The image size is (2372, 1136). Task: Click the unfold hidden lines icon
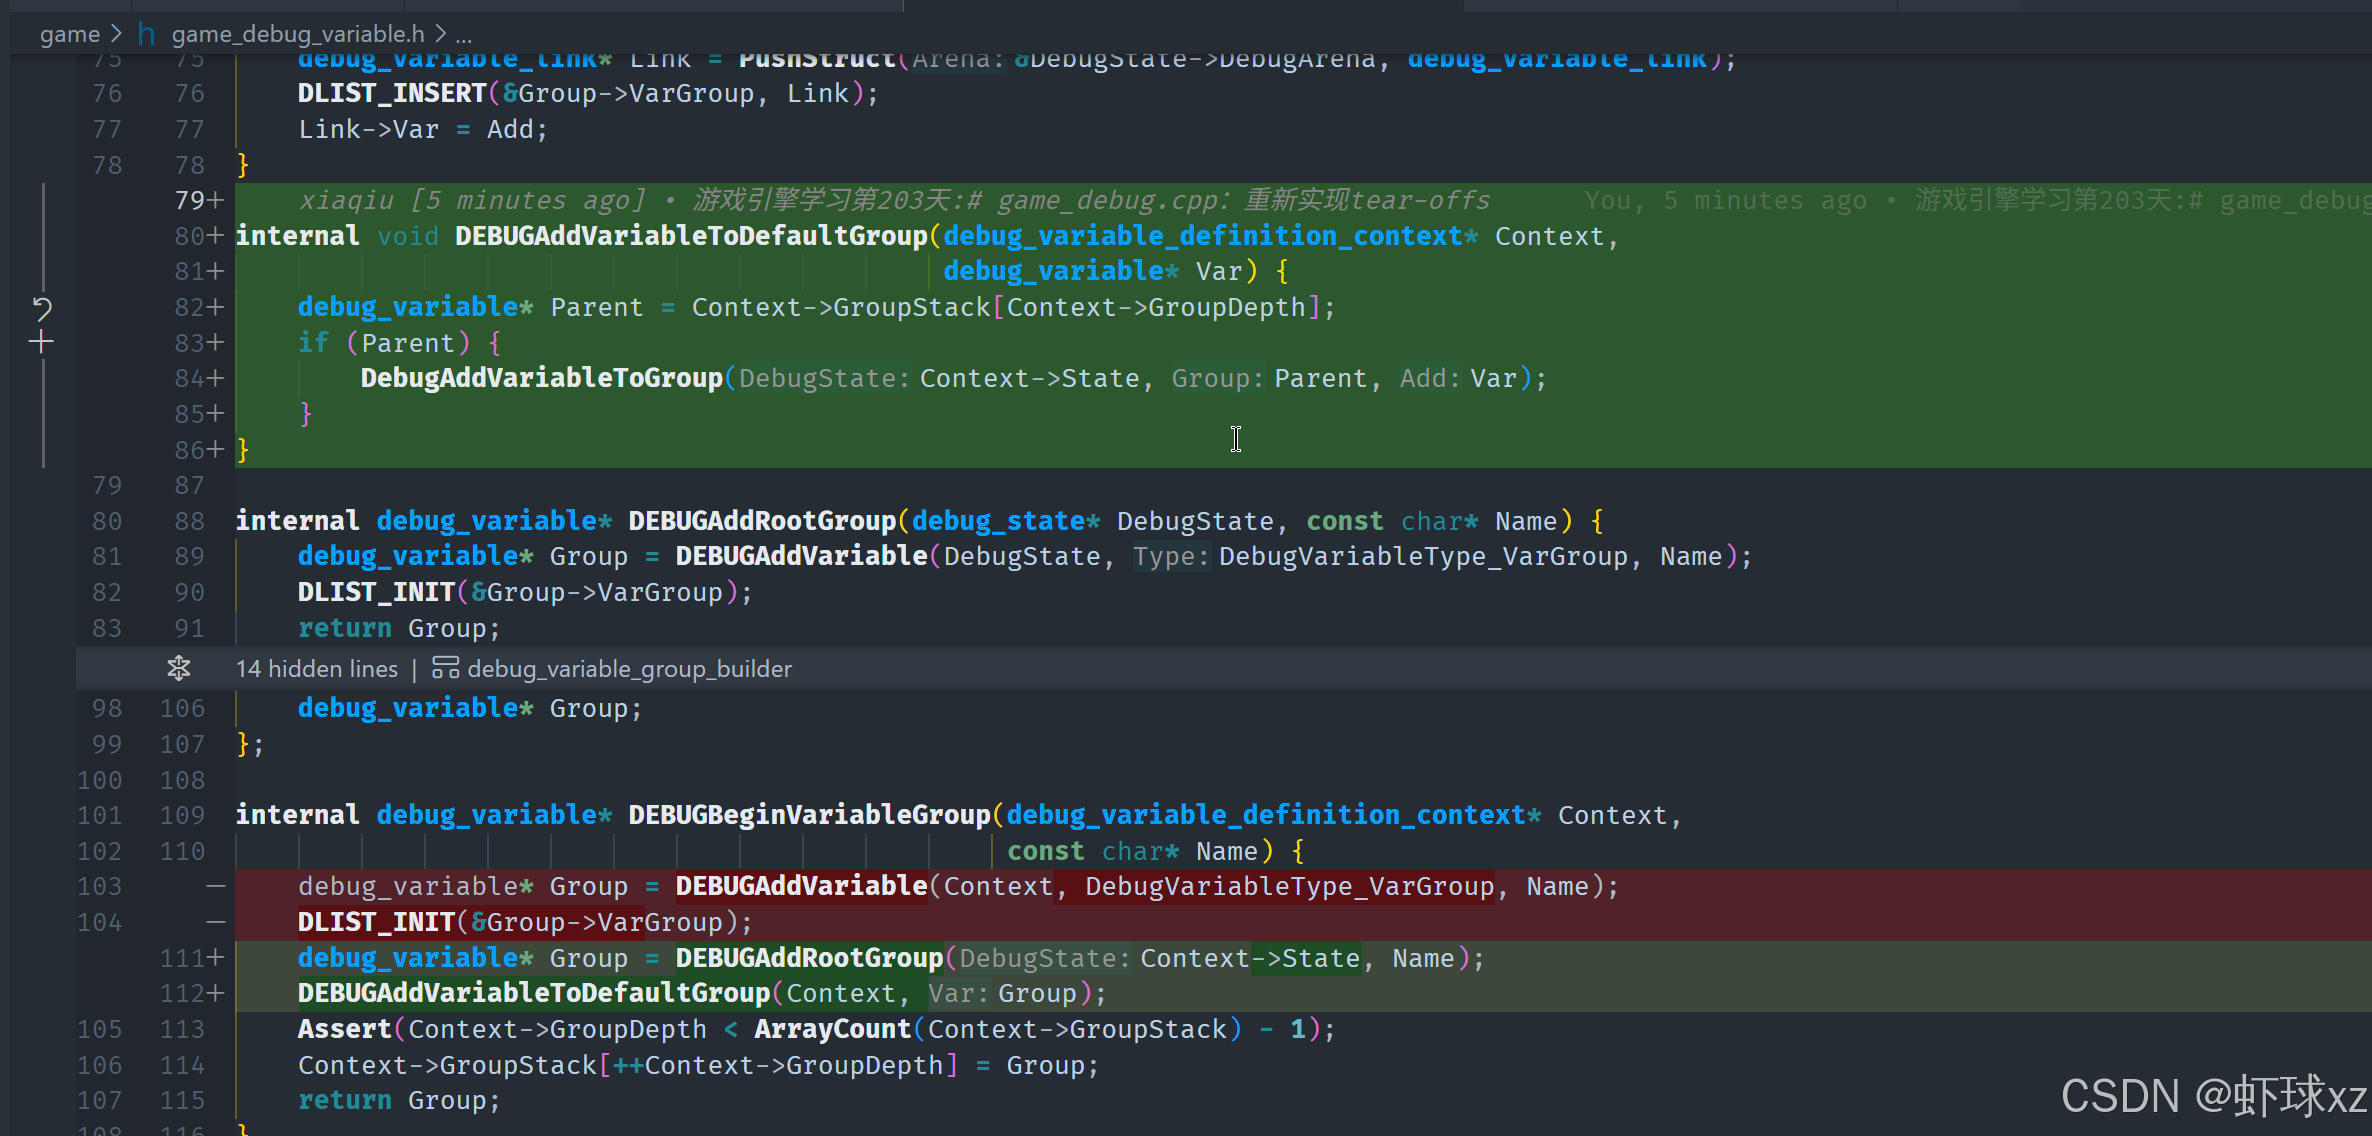coord(179,668)
